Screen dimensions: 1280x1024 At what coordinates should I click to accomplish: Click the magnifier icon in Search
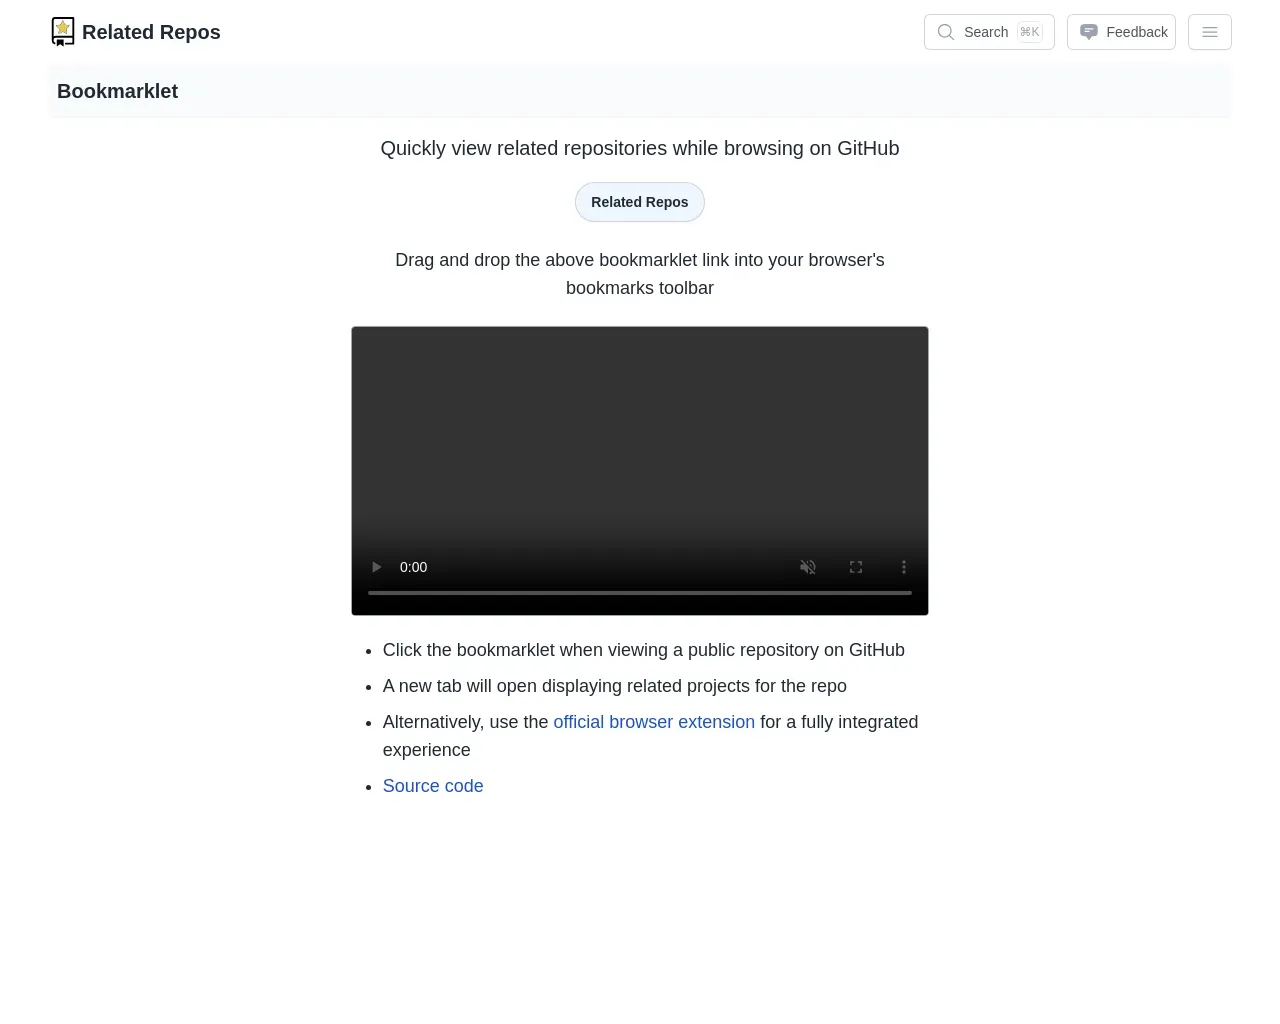(x=945, y=32)
